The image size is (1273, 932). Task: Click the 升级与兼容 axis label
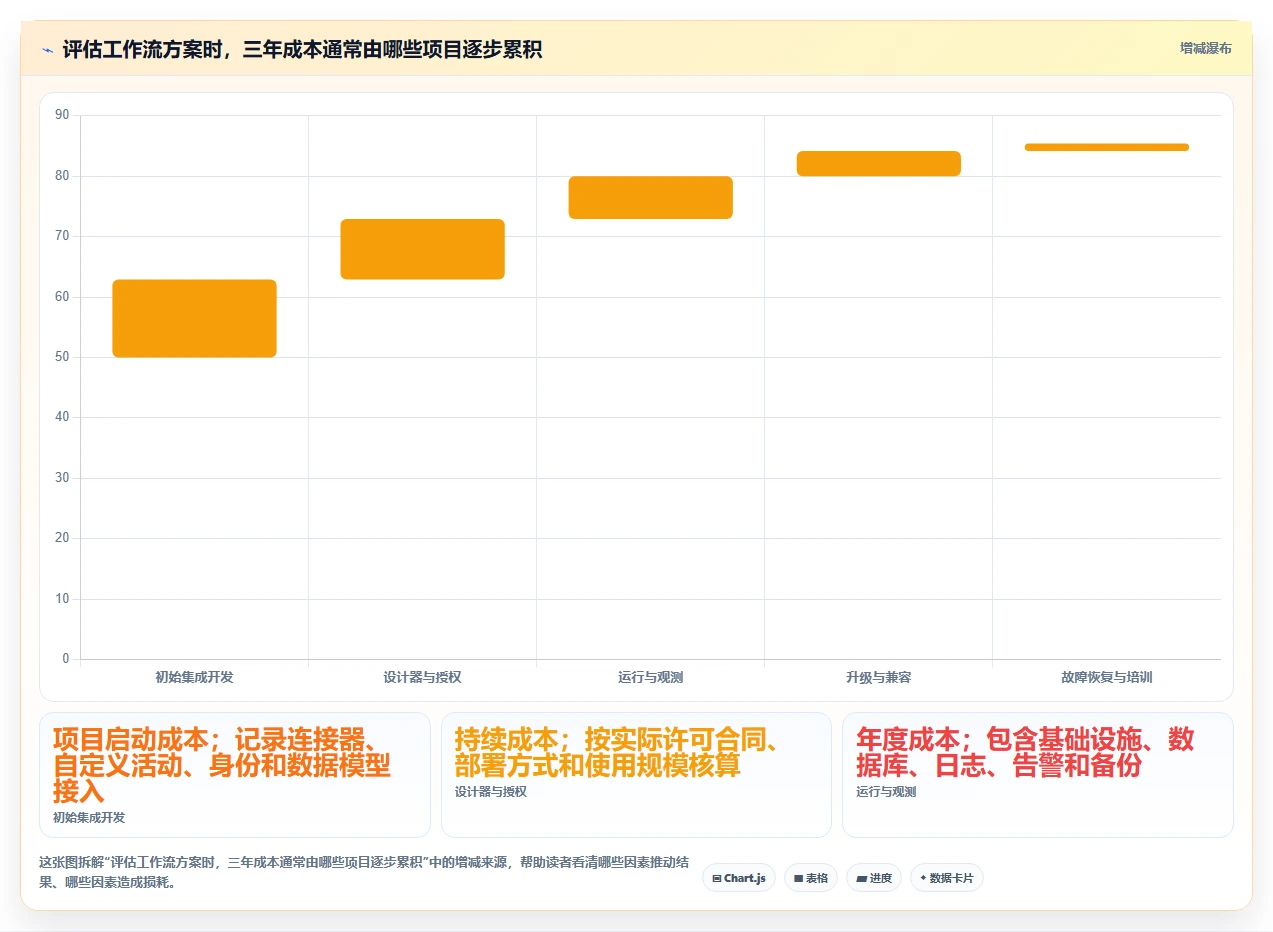(x=878, y=677)
